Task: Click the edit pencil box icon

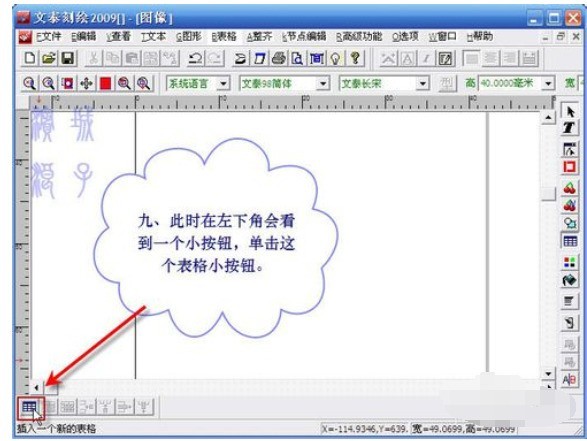Action: click(x=445, y=58)
